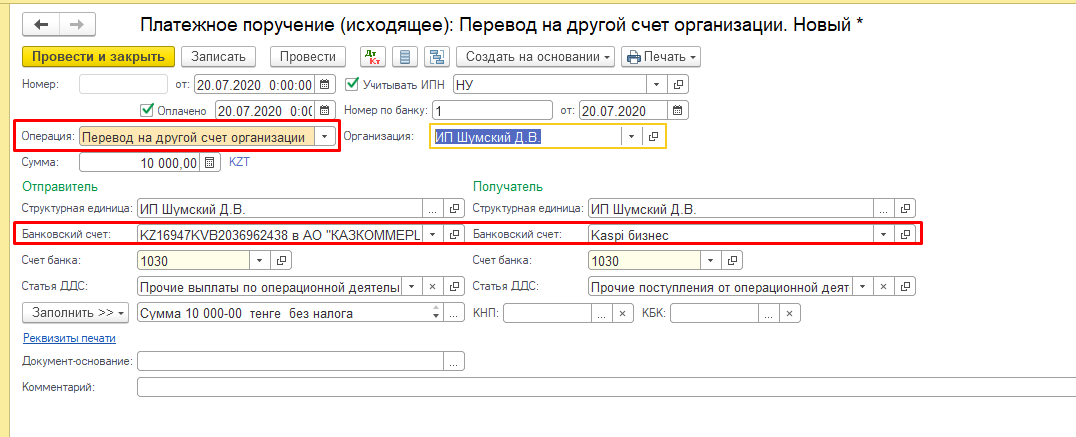Viewport: 1076px width, 437px height.
Task: Expand recipient Банковский счет Kaspi бизнес dropdown
Action: coord(882,234)
